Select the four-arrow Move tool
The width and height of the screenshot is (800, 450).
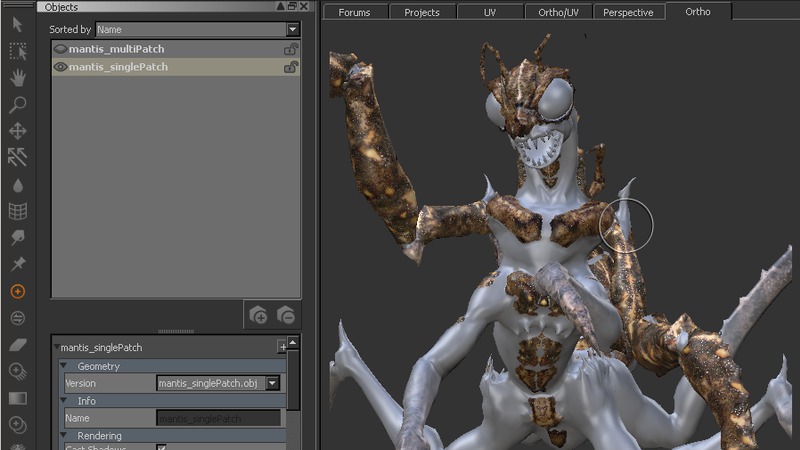coord(17,131)
